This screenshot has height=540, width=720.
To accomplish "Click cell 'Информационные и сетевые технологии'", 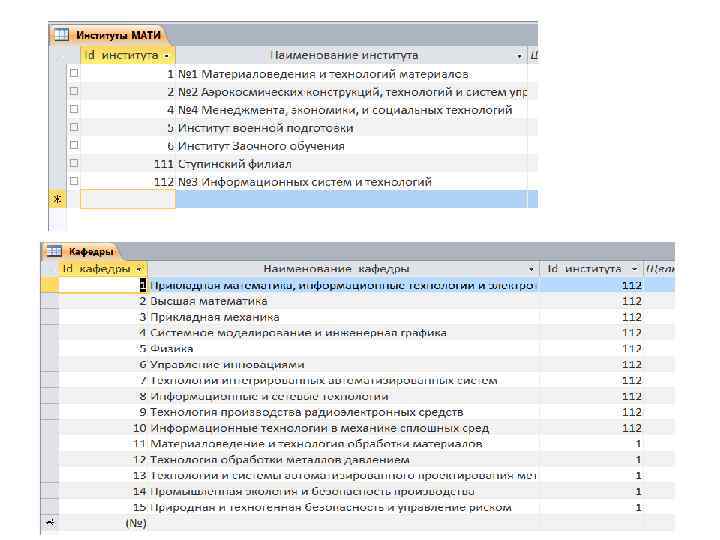I will [x=343, y=396].
